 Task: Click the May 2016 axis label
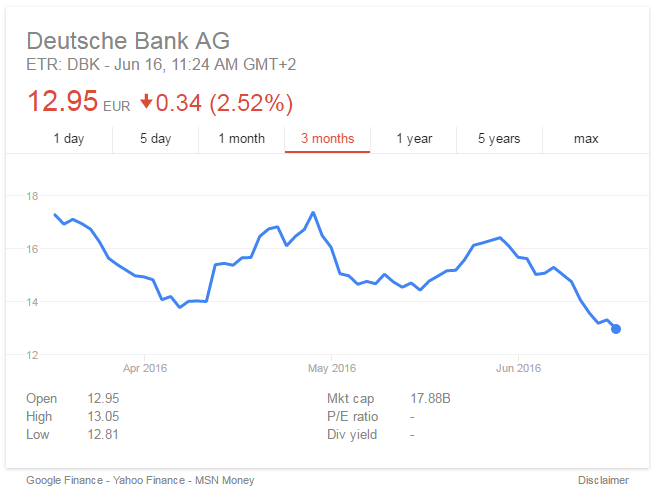[x=331, y=369]
